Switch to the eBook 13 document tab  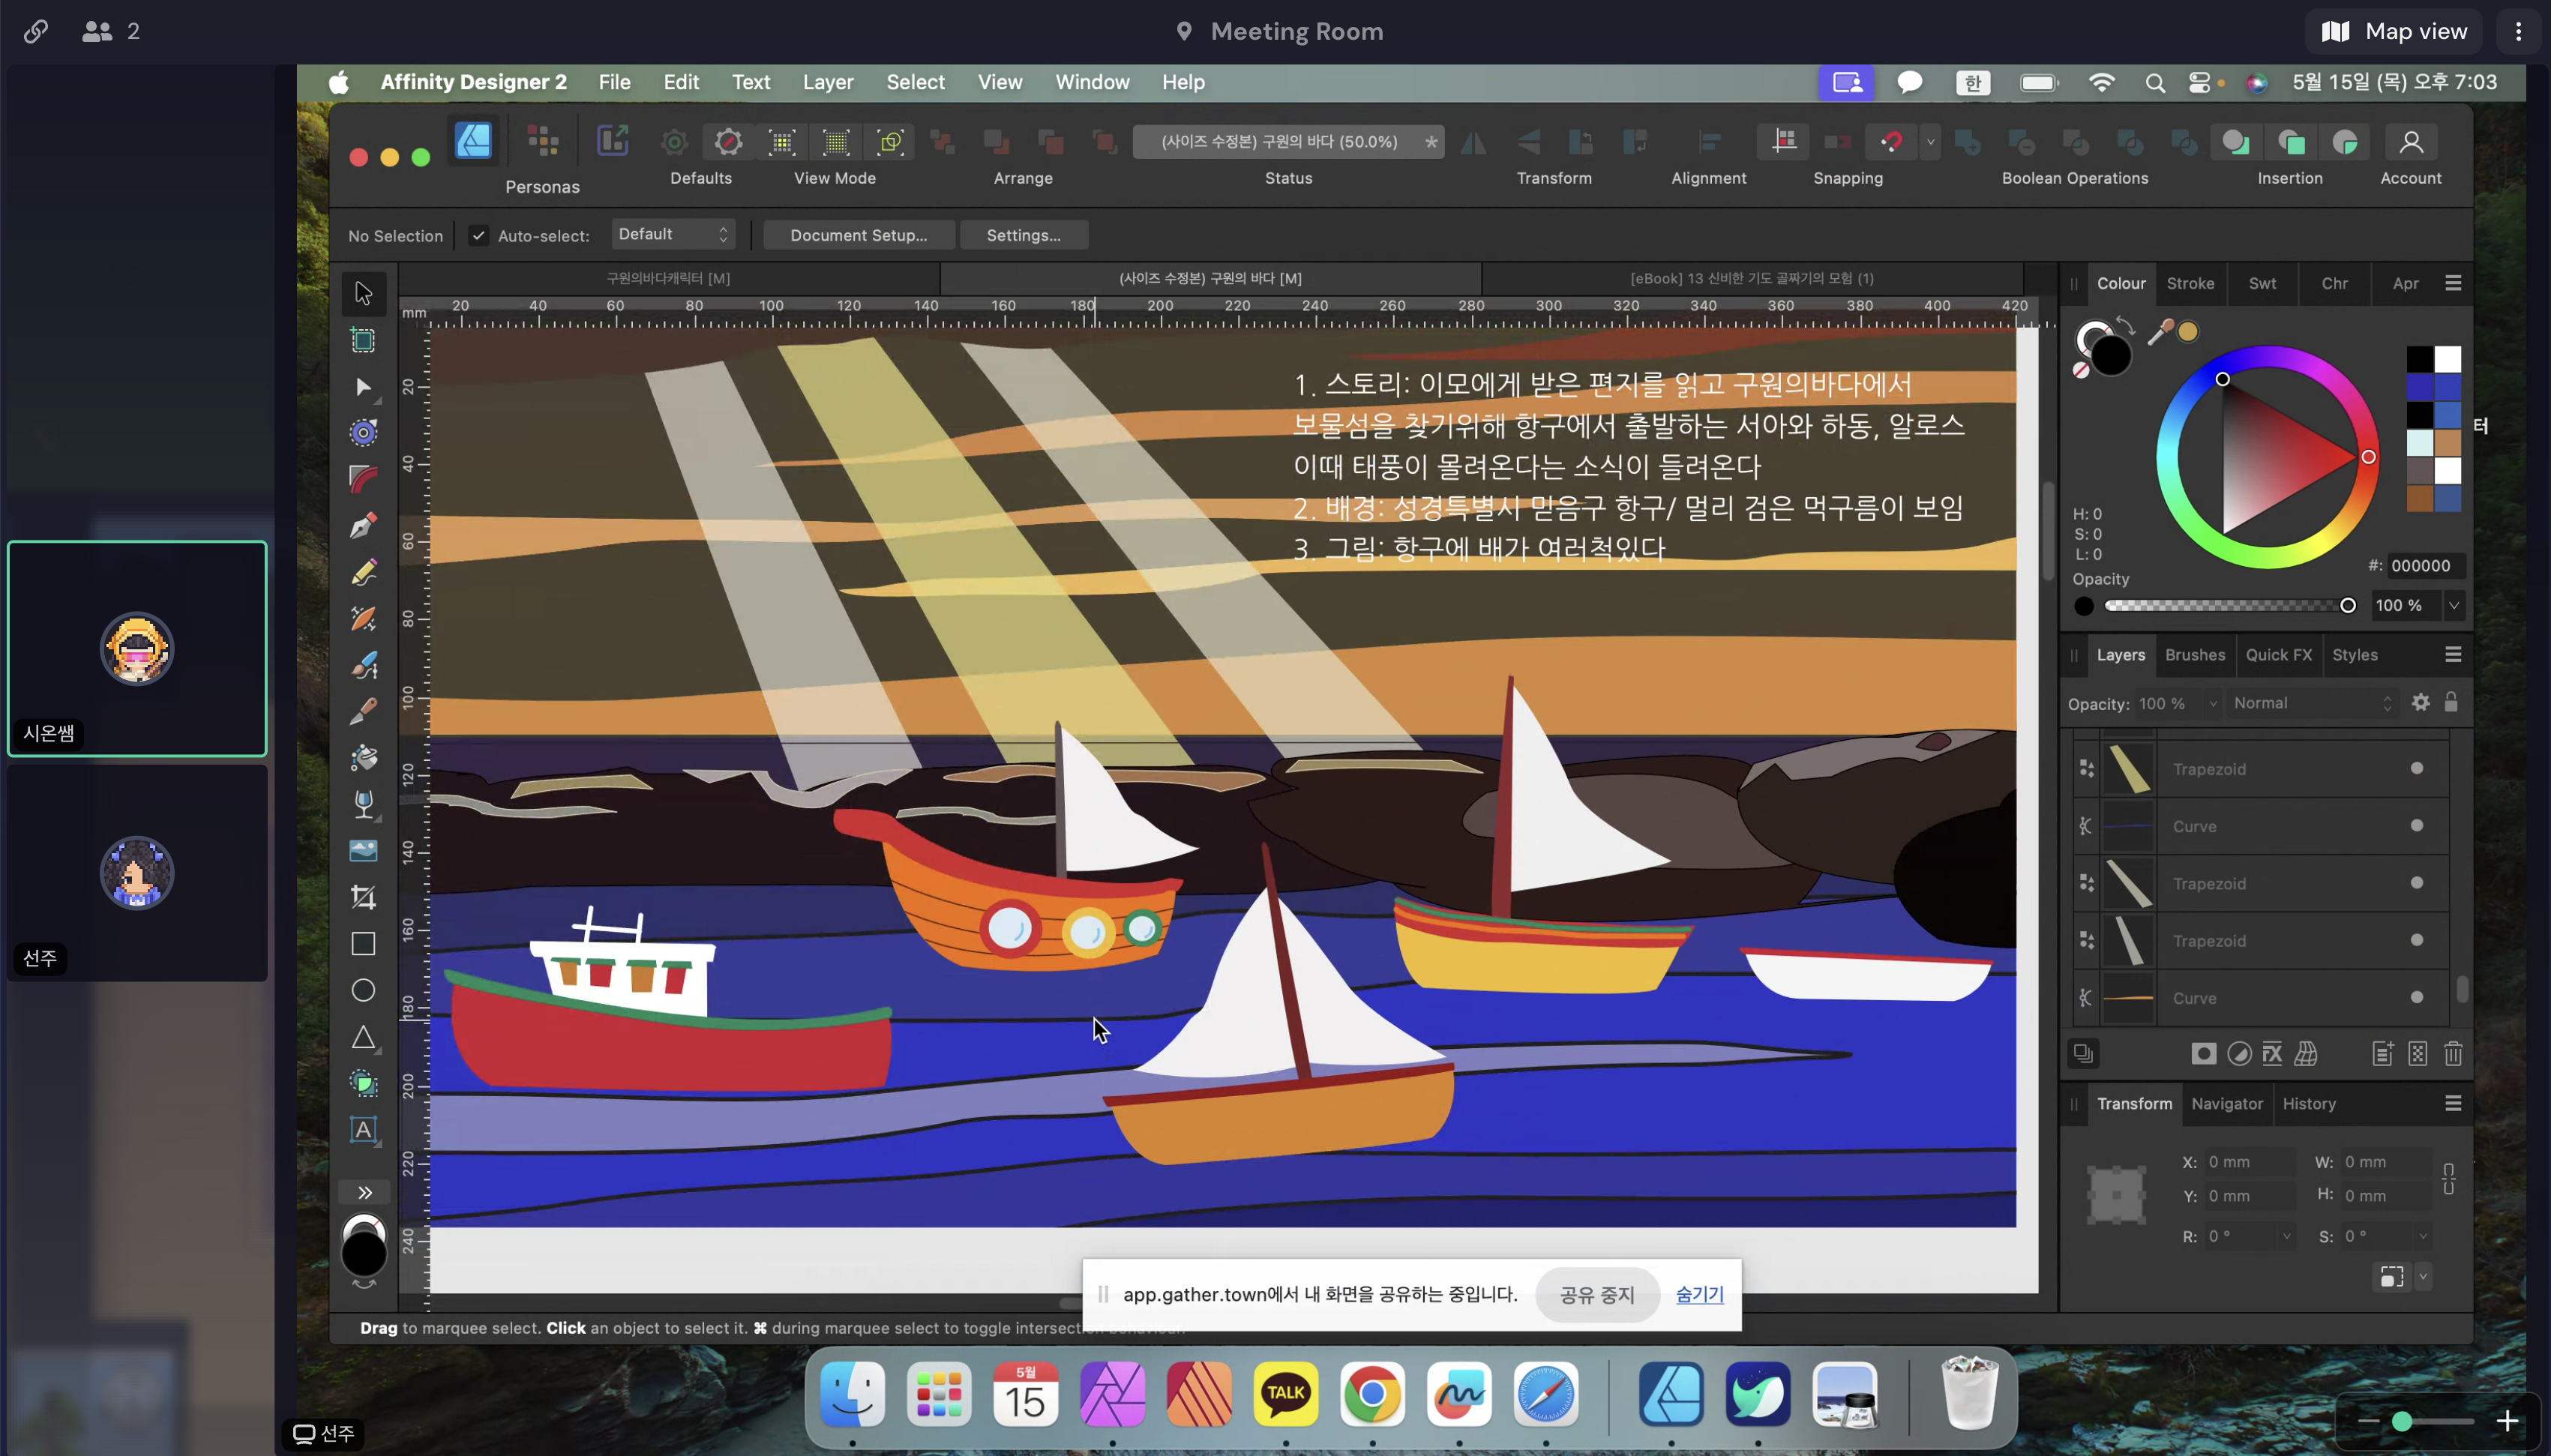tap(1752, 278)
